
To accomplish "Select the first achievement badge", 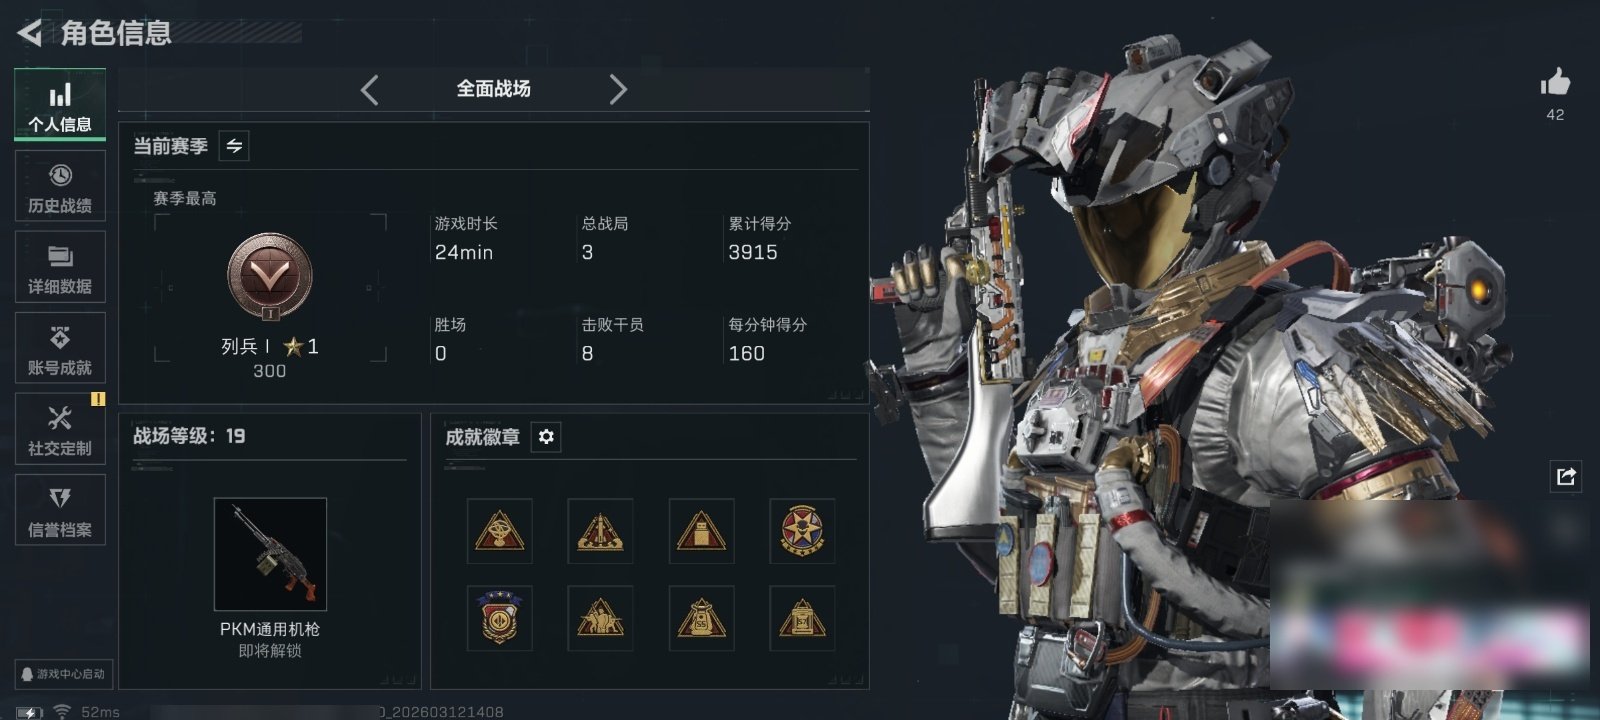I will pos(499,531).
